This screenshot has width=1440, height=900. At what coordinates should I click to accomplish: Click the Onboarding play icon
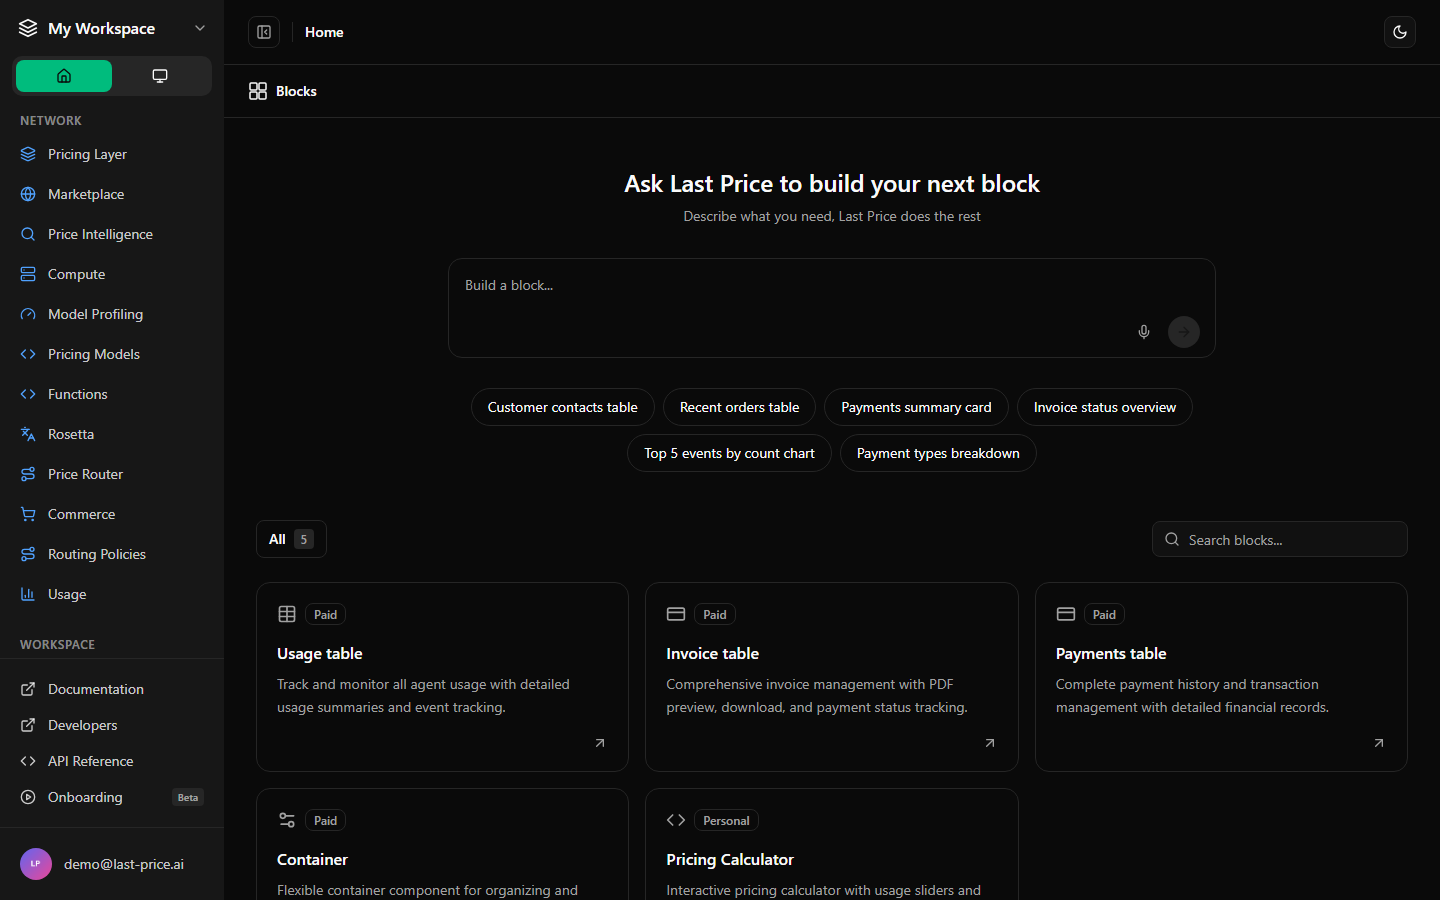[28, 797]
